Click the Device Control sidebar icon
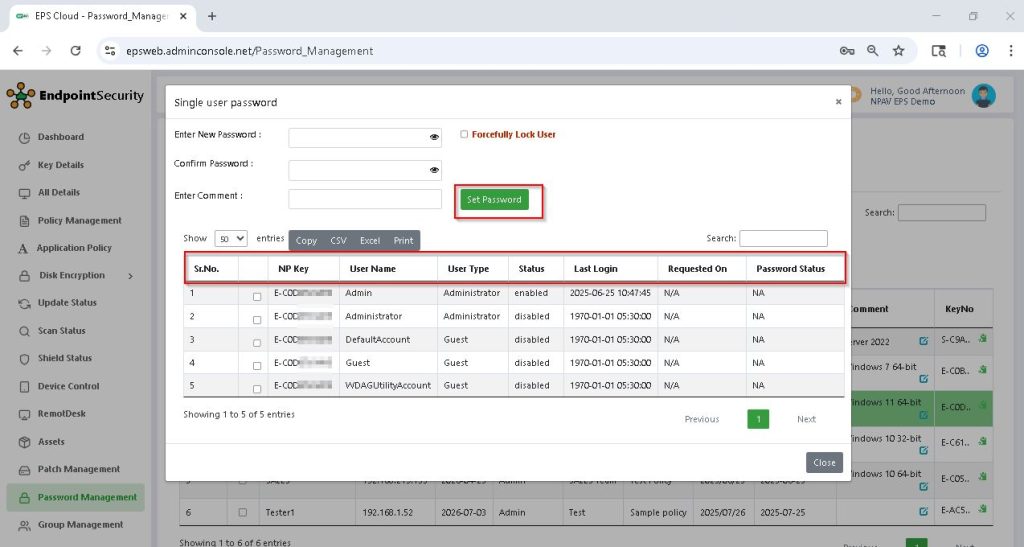1024x547 pixels. pos(25,386)
